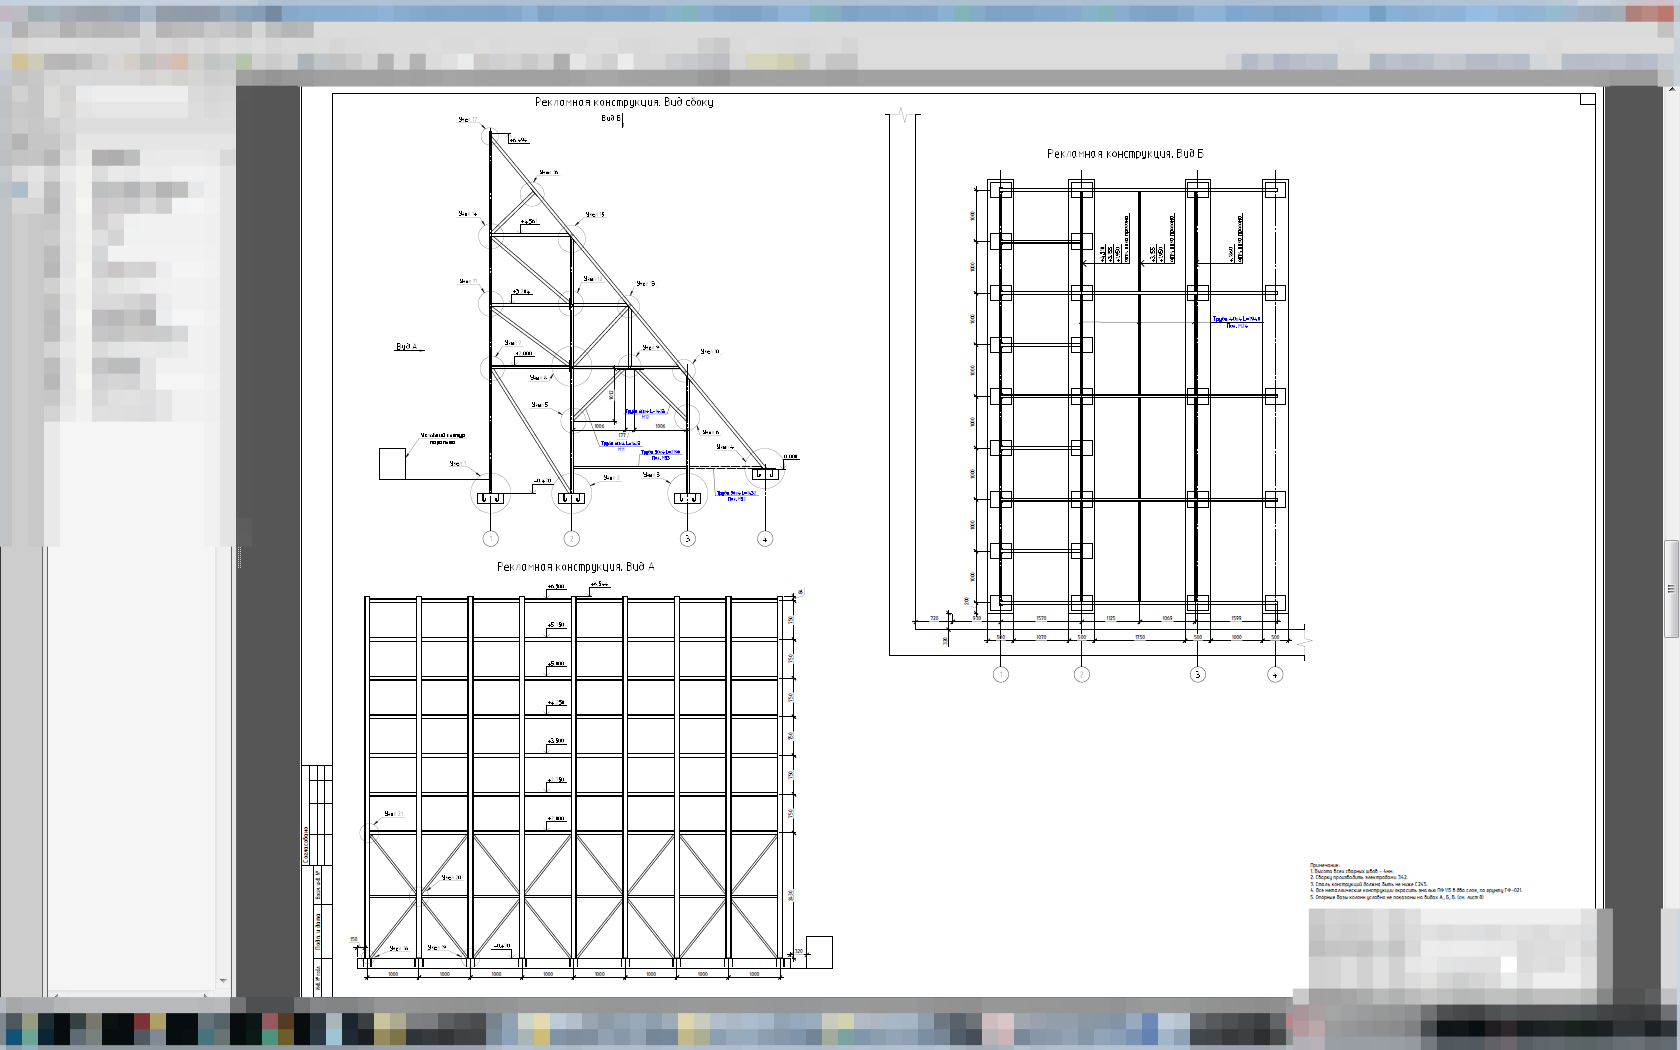
Task: Click the vertical scrollbar thumb
Action: (1671, 589)
